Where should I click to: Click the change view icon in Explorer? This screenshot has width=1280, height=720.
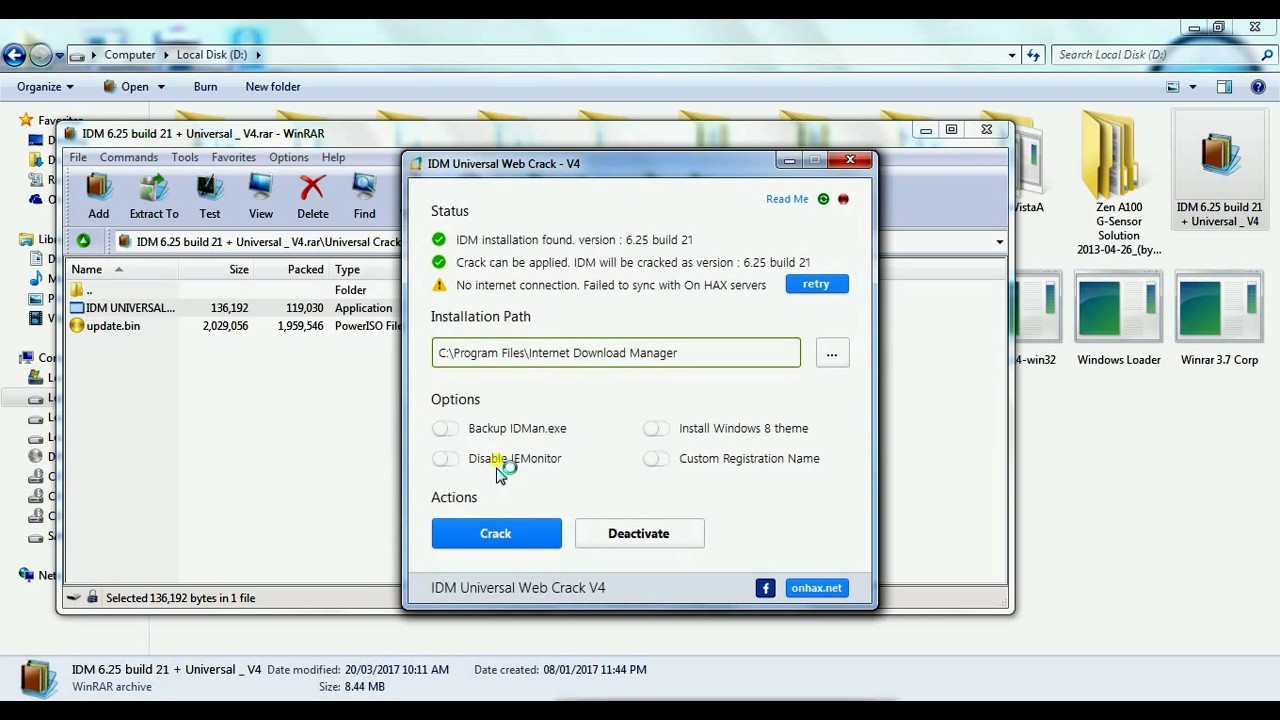click(1173, 87)
